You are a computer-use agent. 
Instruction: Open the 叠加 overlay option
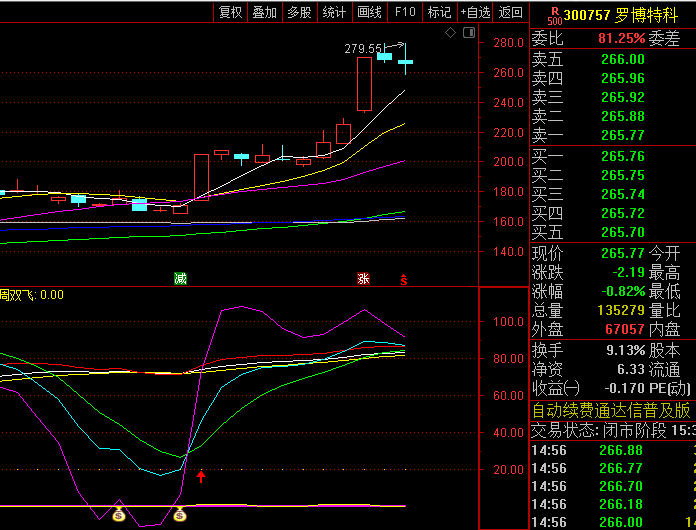265,12
